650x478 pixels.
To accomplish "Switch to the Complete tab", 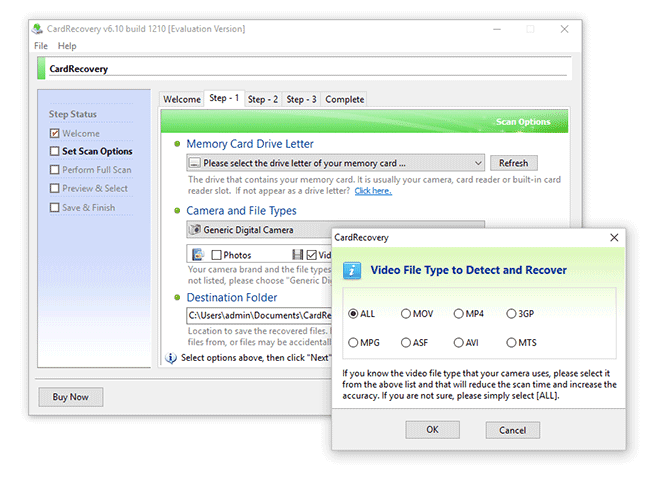I will pos(344,99).
